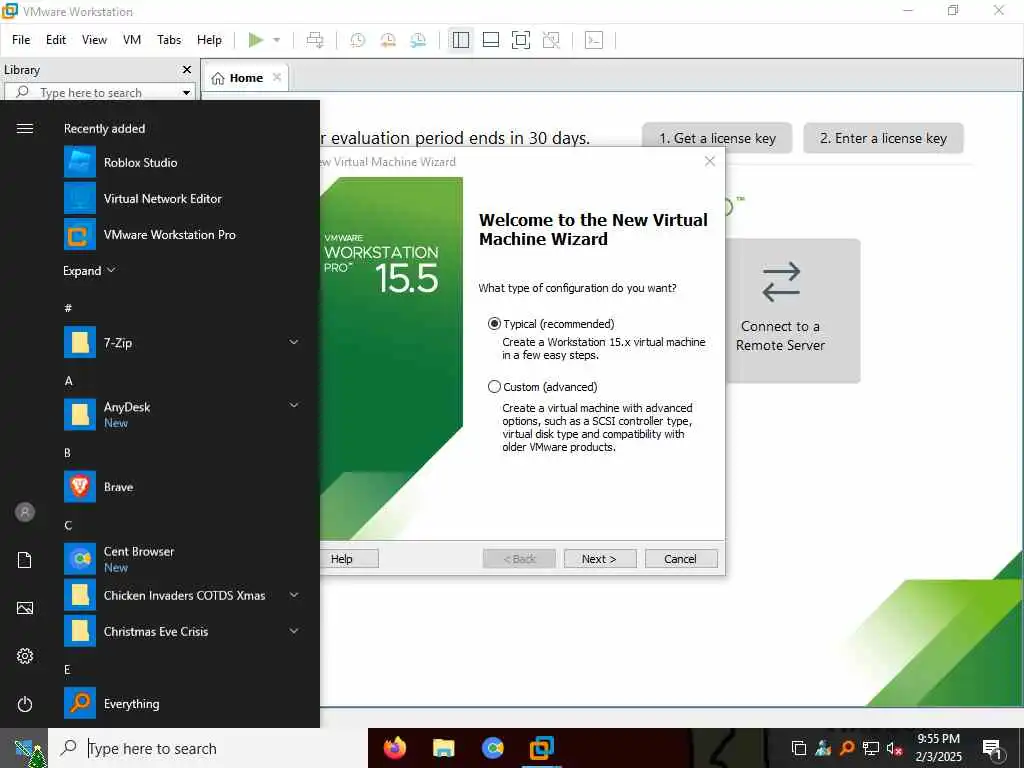Open Pictures icon in Start sidebar
This screenshot has width=1024, height=768.
(x=25, y=608)
